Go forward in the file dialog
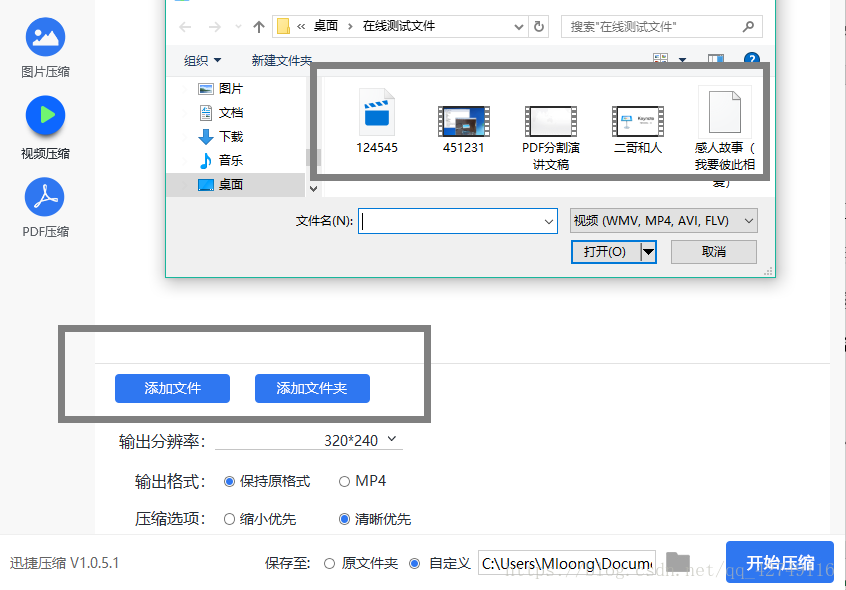This screenshot has width=846, height=590. point(215,26)
